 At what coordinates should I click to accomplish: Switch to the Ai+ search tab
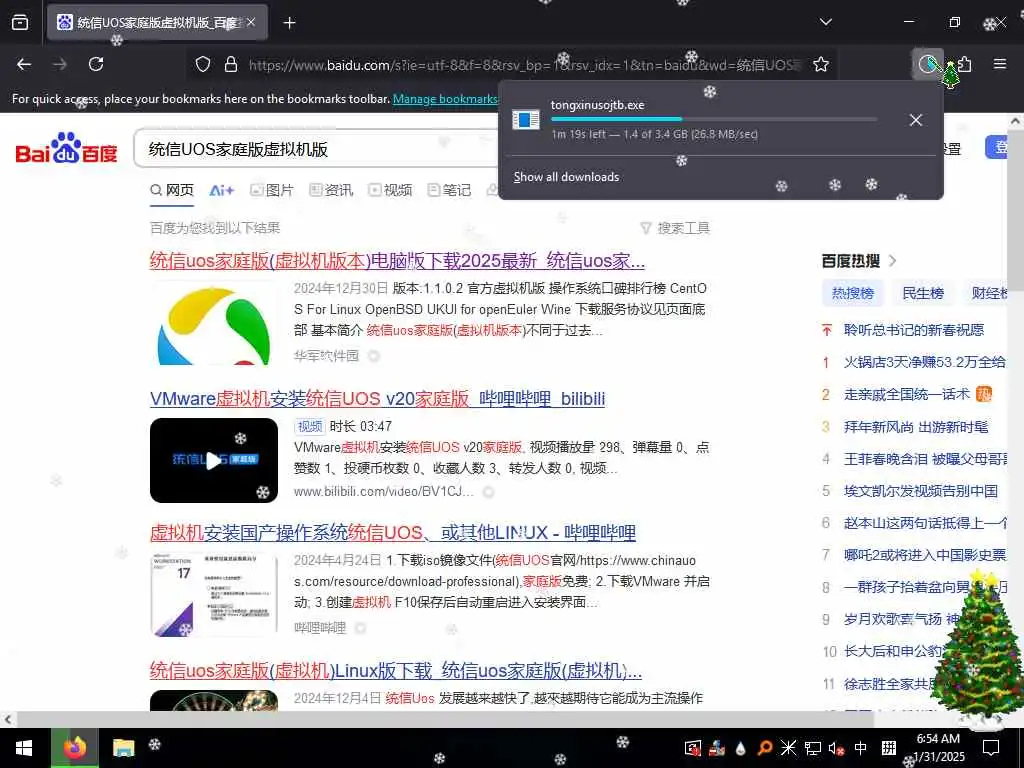[x=221, y=190]
